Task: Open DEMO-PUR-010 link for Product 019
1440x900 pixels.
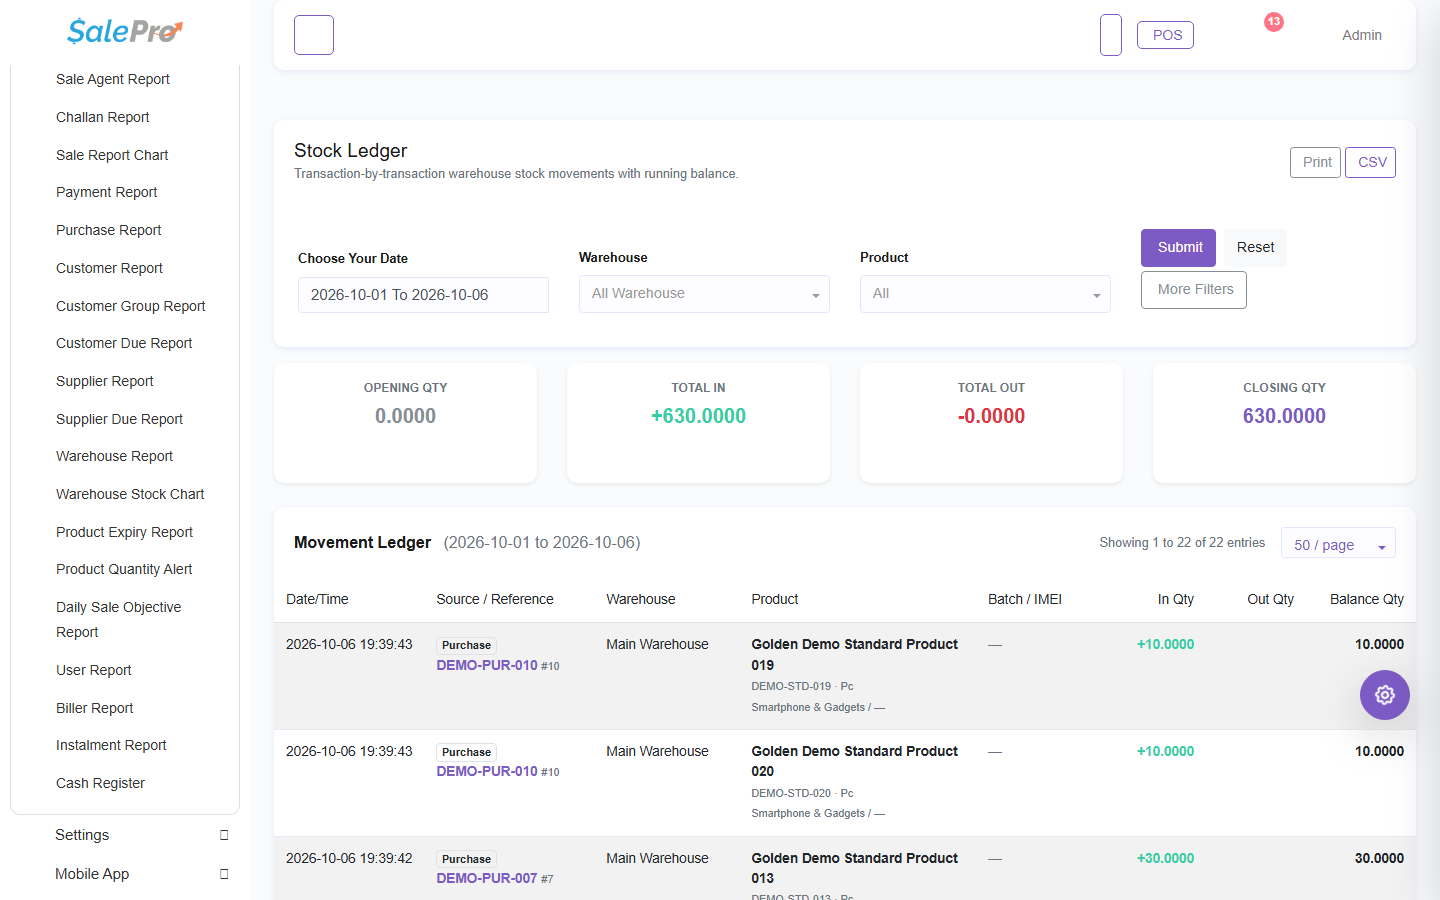Action: (487, 665)
